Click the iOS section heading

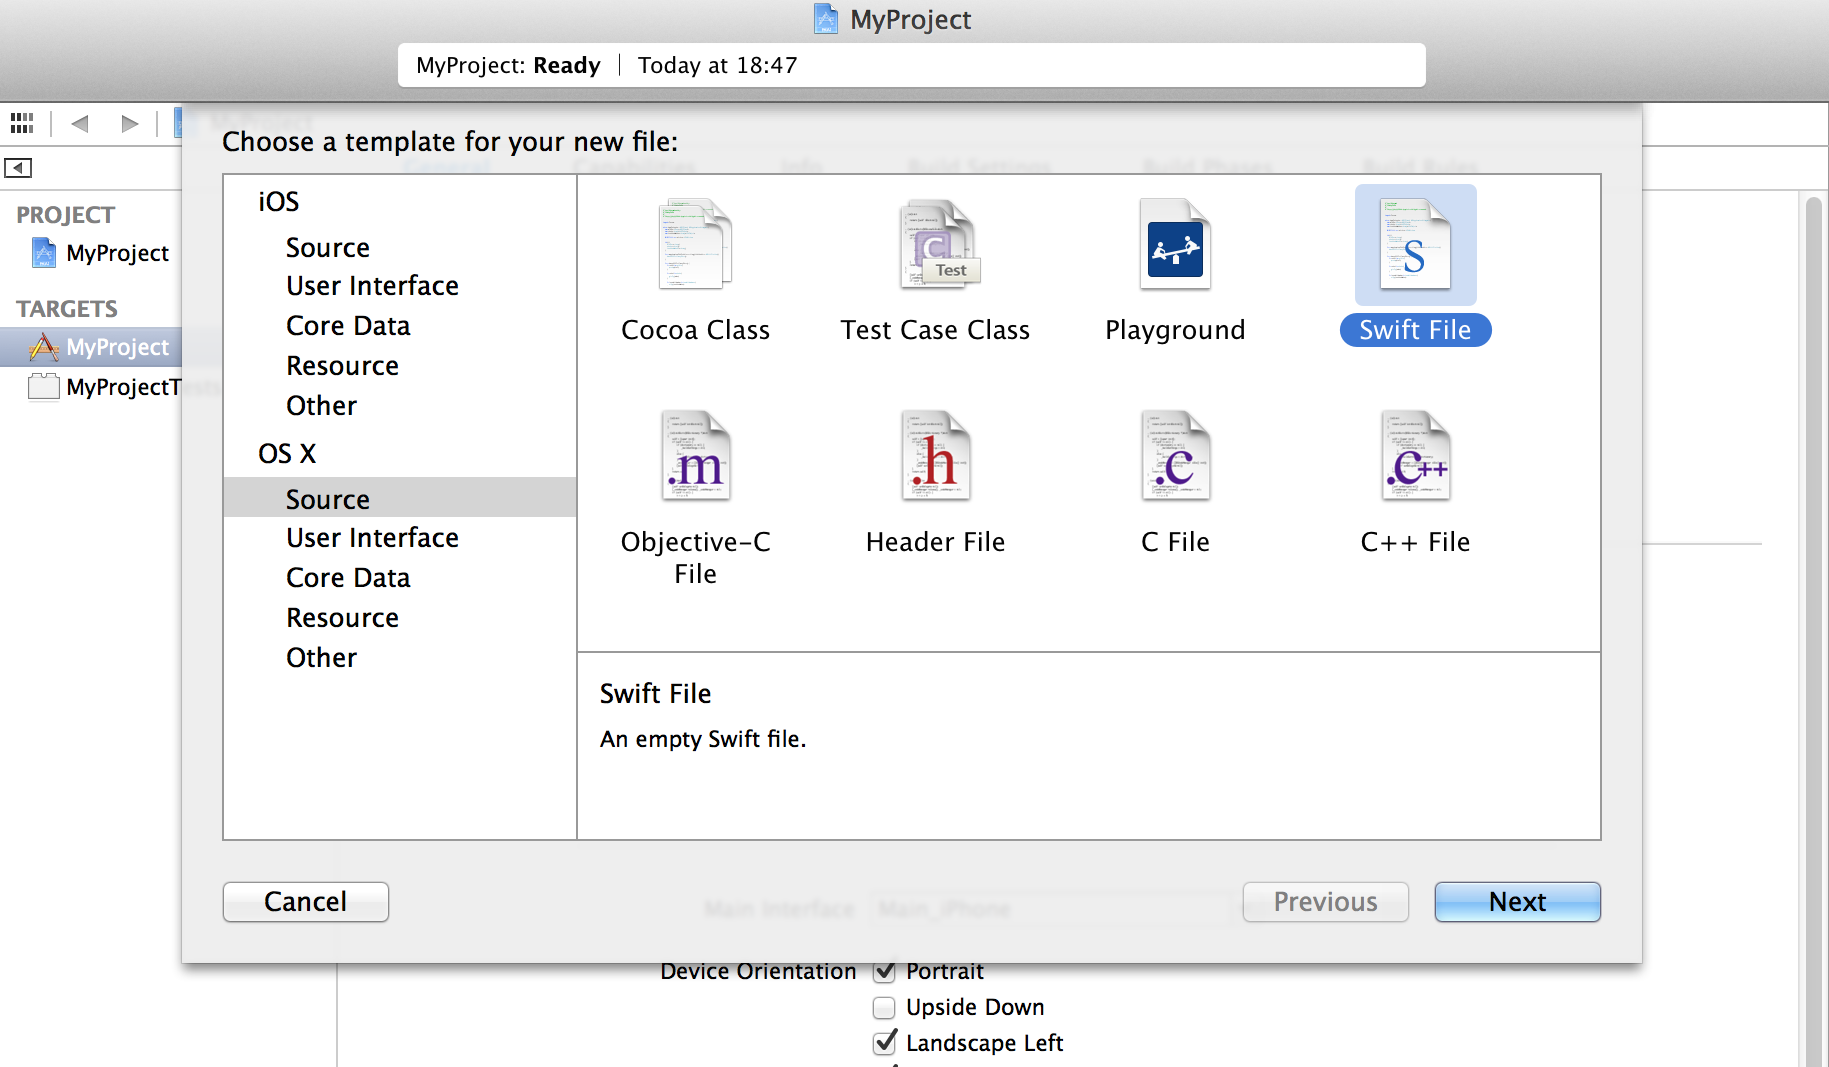(x=279, y=201)
